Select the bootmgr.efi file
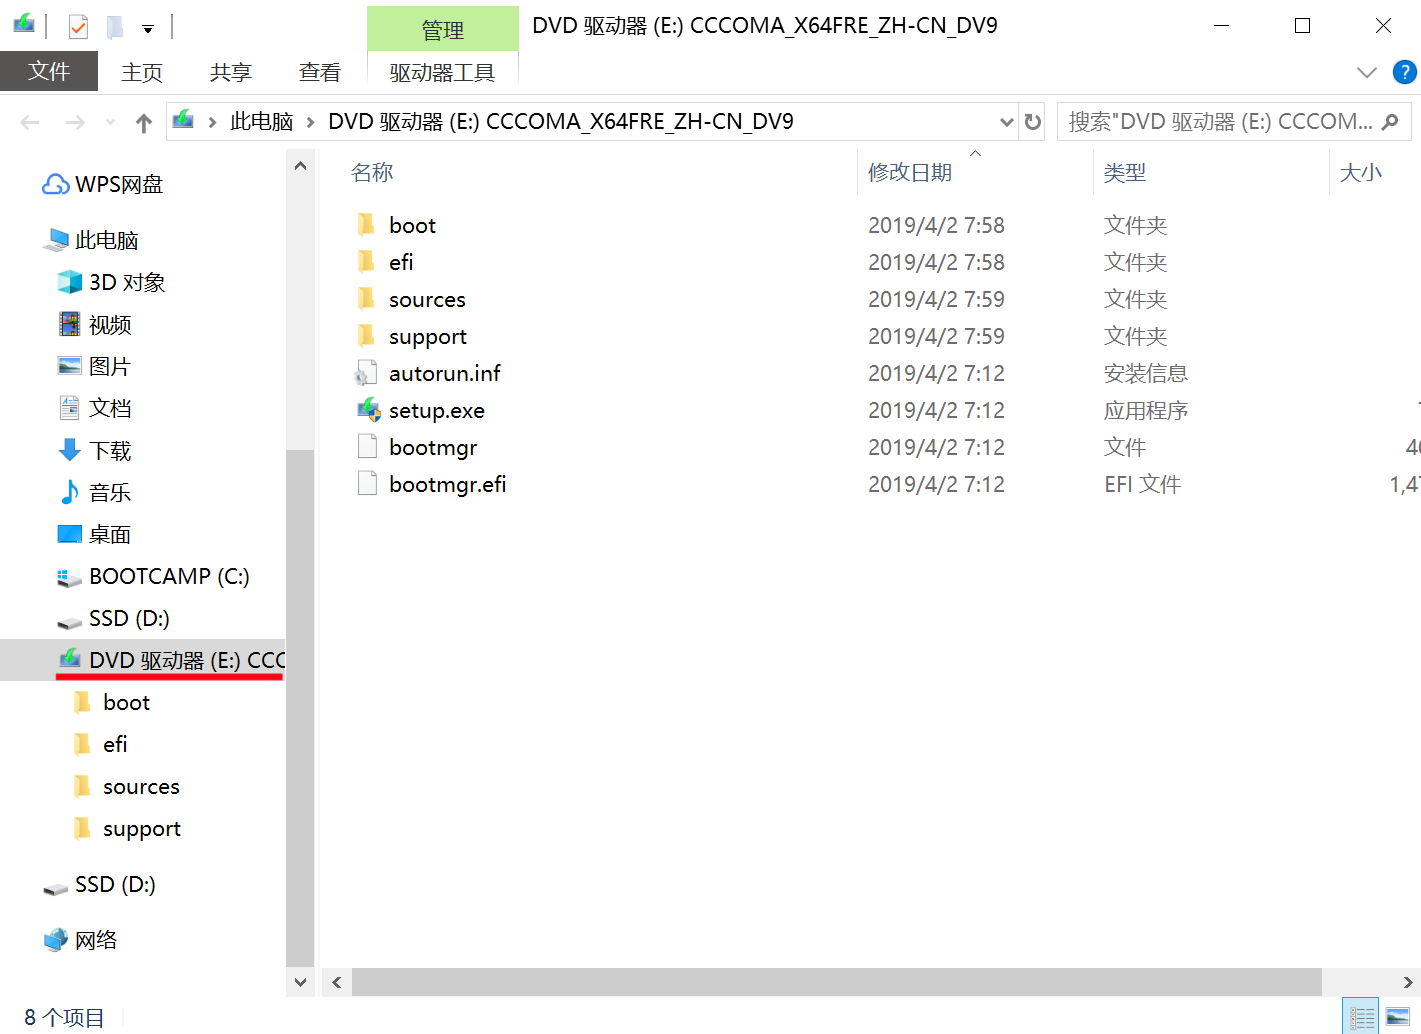The image size is (1421, 1034). coord(448,484)
